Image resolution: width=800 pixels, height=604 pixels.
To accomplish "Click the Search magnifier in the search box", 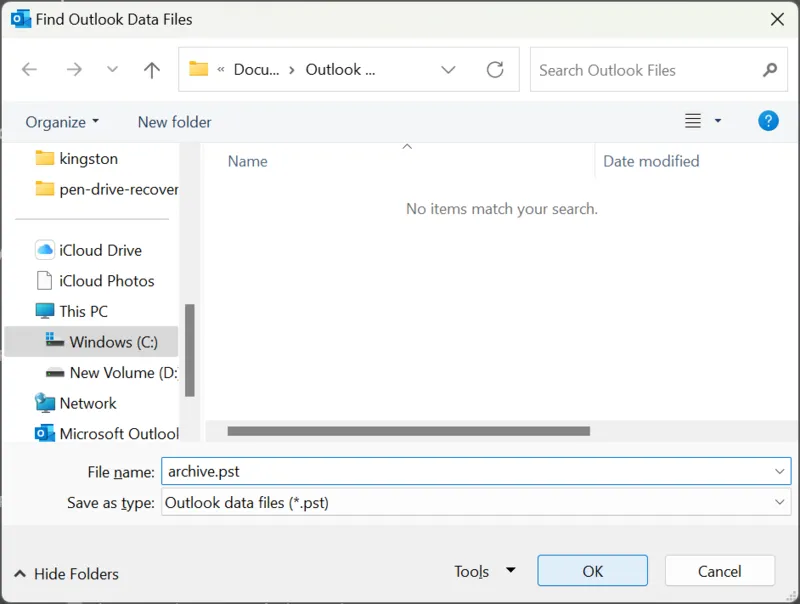I will tap(769, 70).
